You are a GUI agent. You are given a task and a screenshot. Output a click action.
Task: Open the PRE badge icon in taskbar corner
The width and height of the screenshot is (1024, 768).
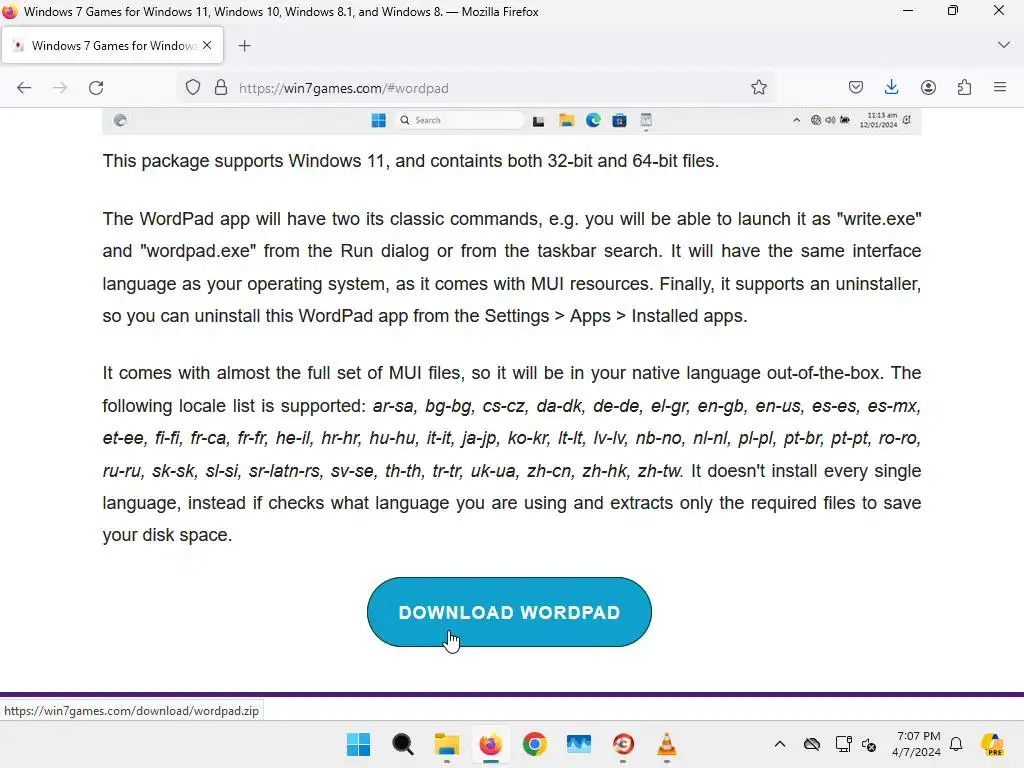(993, 744)
